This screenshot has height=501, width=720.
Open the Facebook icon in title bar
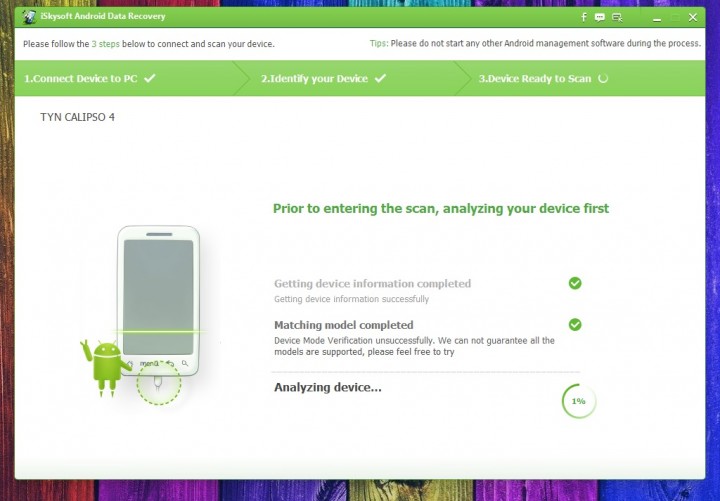coord(583,17)
